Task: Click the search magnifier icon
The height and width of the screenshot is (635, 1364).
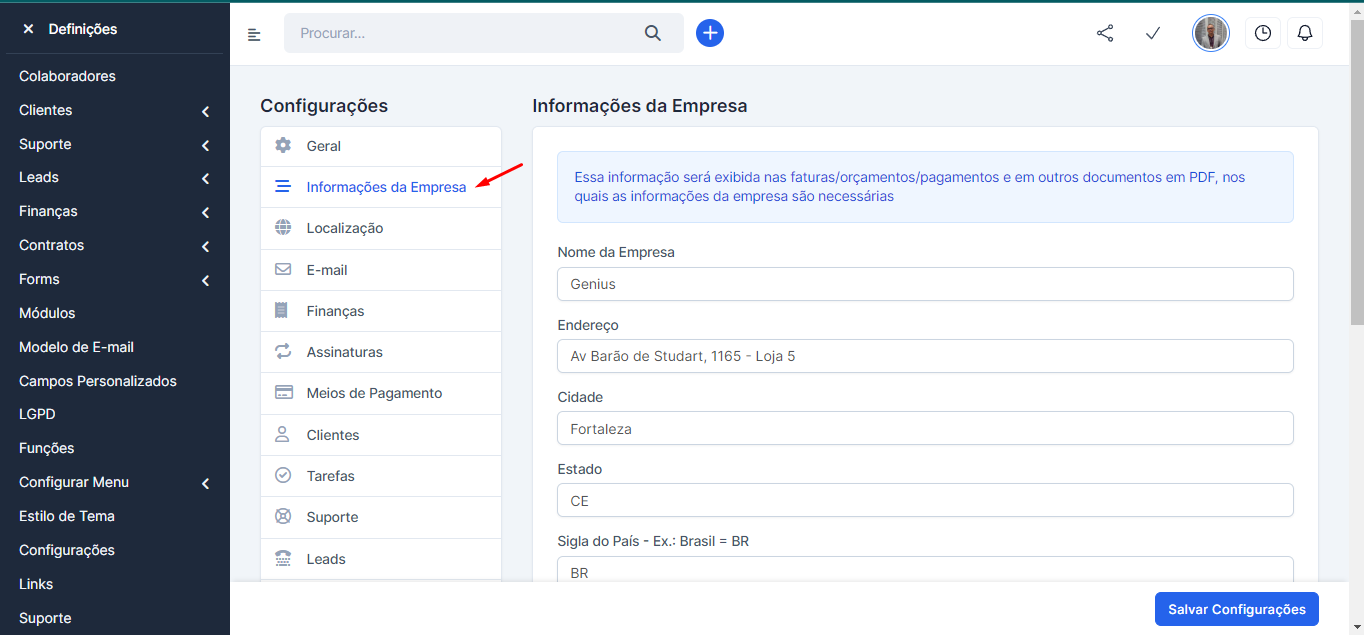Action: 653,33
